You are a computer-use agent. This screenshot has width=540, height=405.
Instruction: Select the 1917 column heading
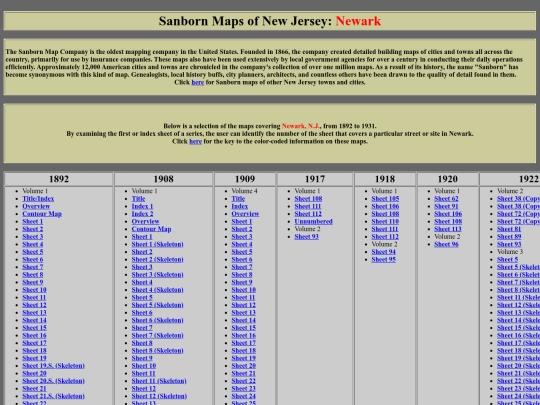pos(315,179)
